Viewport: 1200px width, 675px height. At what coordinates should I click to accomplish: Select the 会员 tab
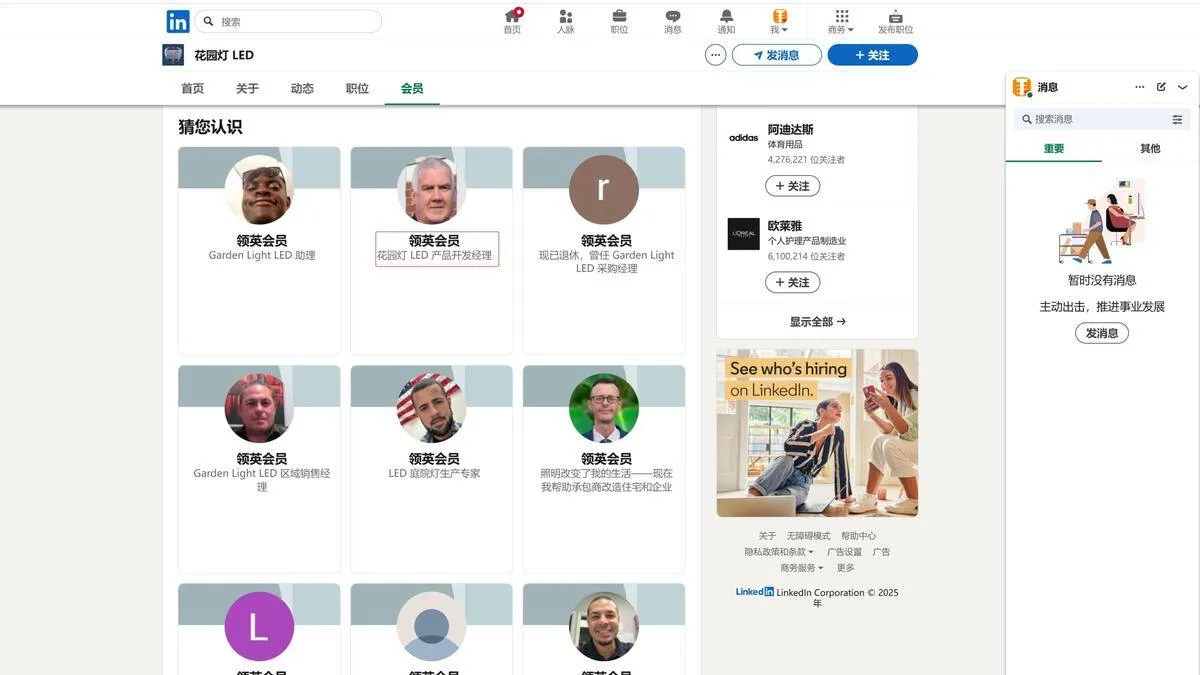412,88
